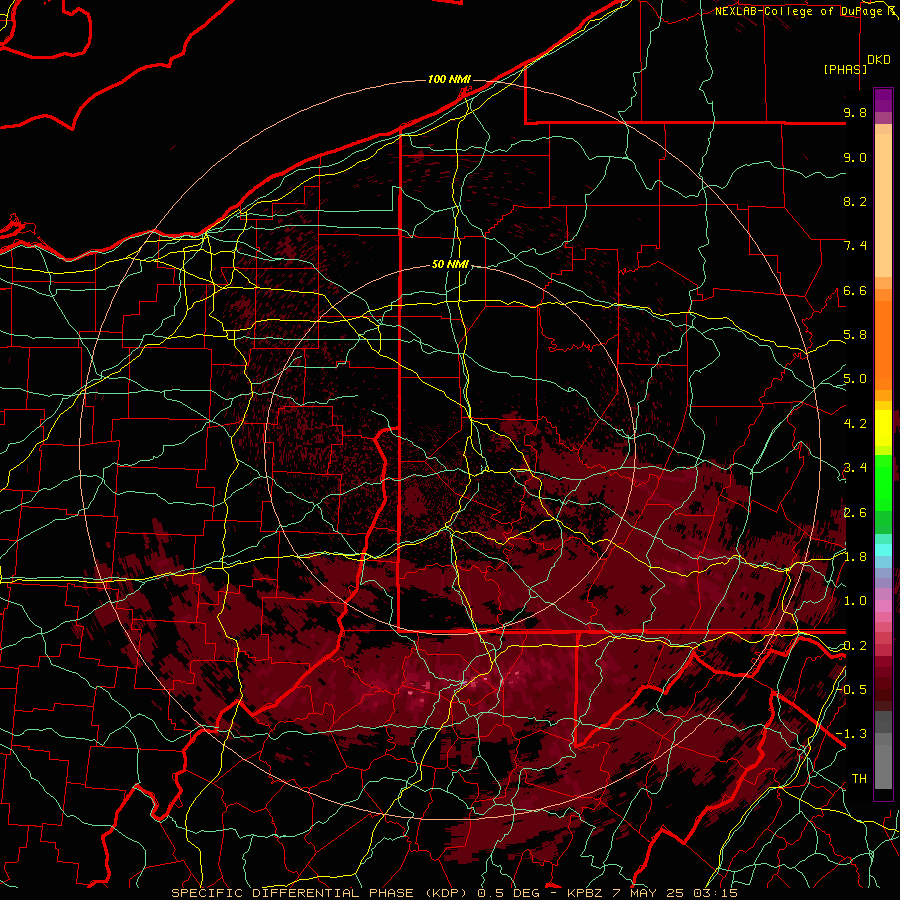This screenshot has height=900, width=900.
Task: Click the 8.2 scale value
Action: tap(855, 201)
